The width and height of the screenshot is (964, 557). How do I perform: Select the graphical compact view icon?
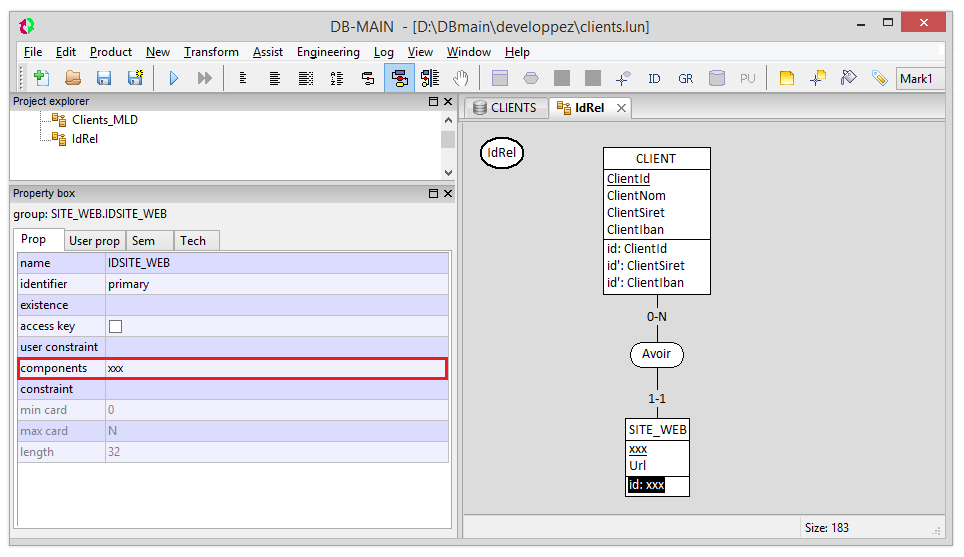point(368,78)
